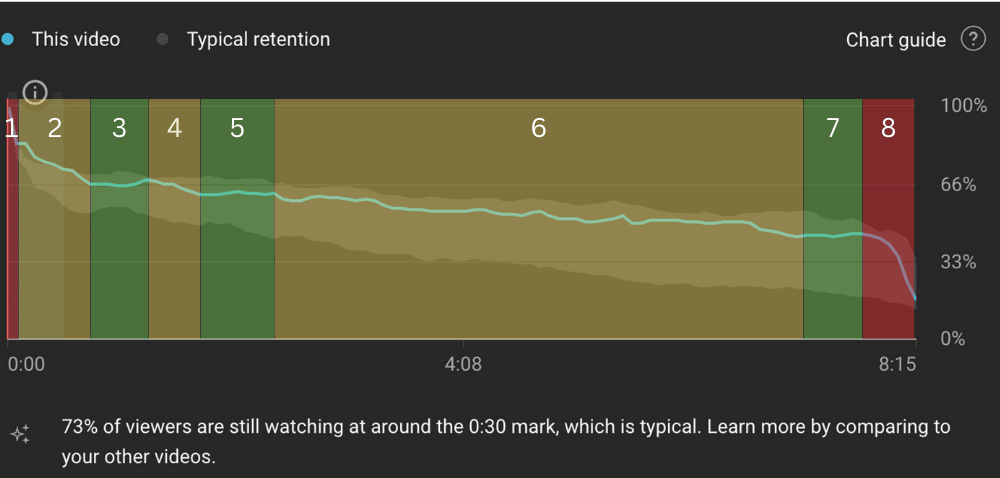Click the 0:00 start timestamp
This screenshot has height=478, width=1000.
point(26,365)
